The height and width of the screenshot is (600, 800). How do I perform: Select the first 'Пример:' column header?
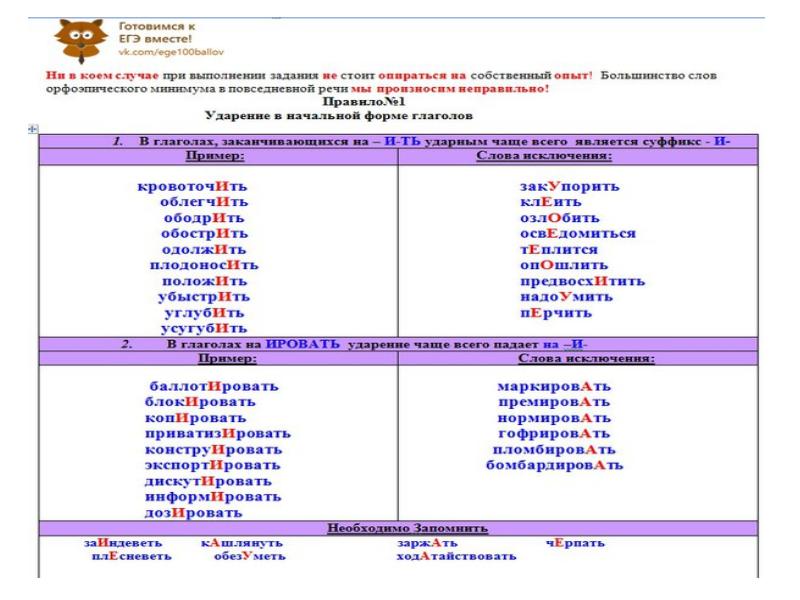(218, 157)
